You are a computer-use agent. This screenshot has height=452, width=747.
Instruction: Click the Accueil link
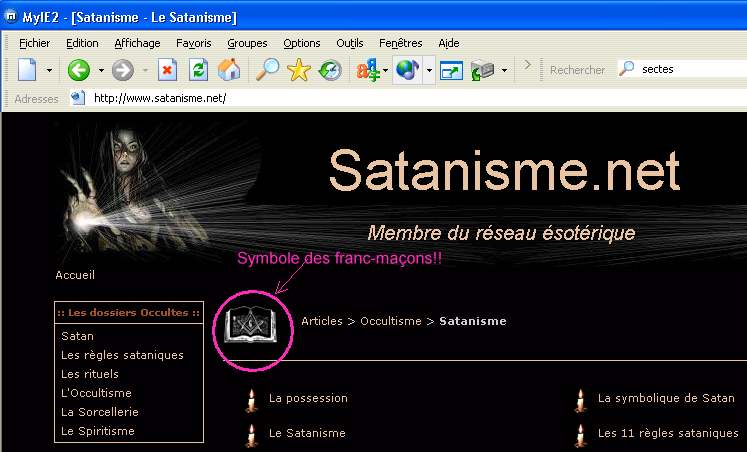(75, 275)
